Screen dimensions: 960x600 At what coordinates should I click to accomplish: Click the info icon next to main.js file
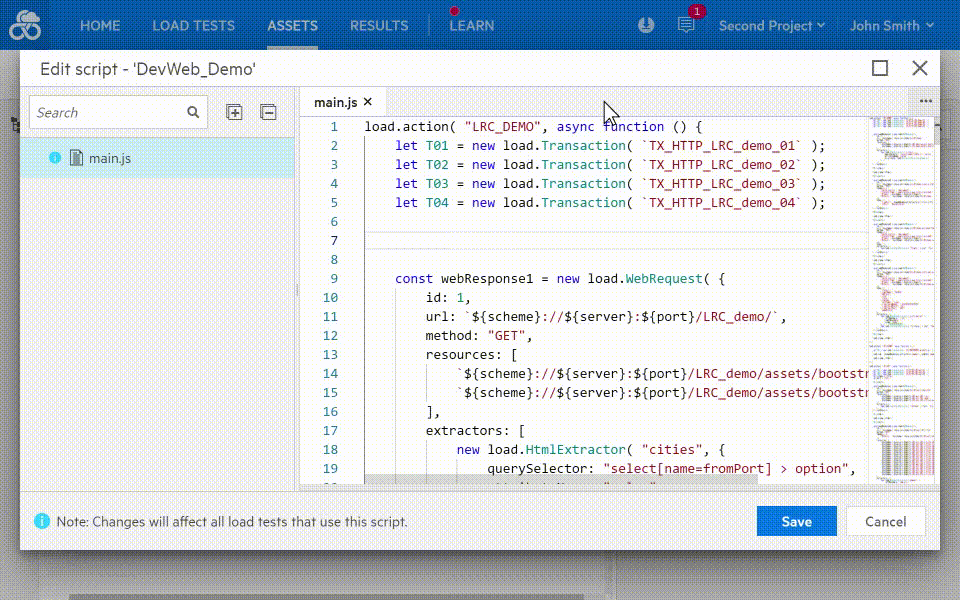click(x=56, y=157)
